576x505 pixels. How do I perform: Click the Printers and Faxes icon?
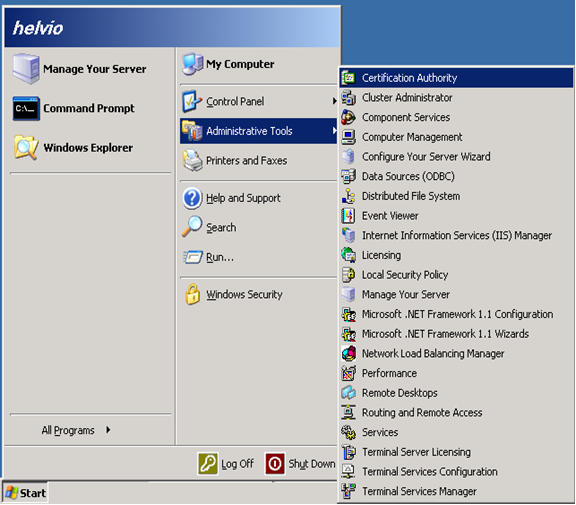pos(192,160)
